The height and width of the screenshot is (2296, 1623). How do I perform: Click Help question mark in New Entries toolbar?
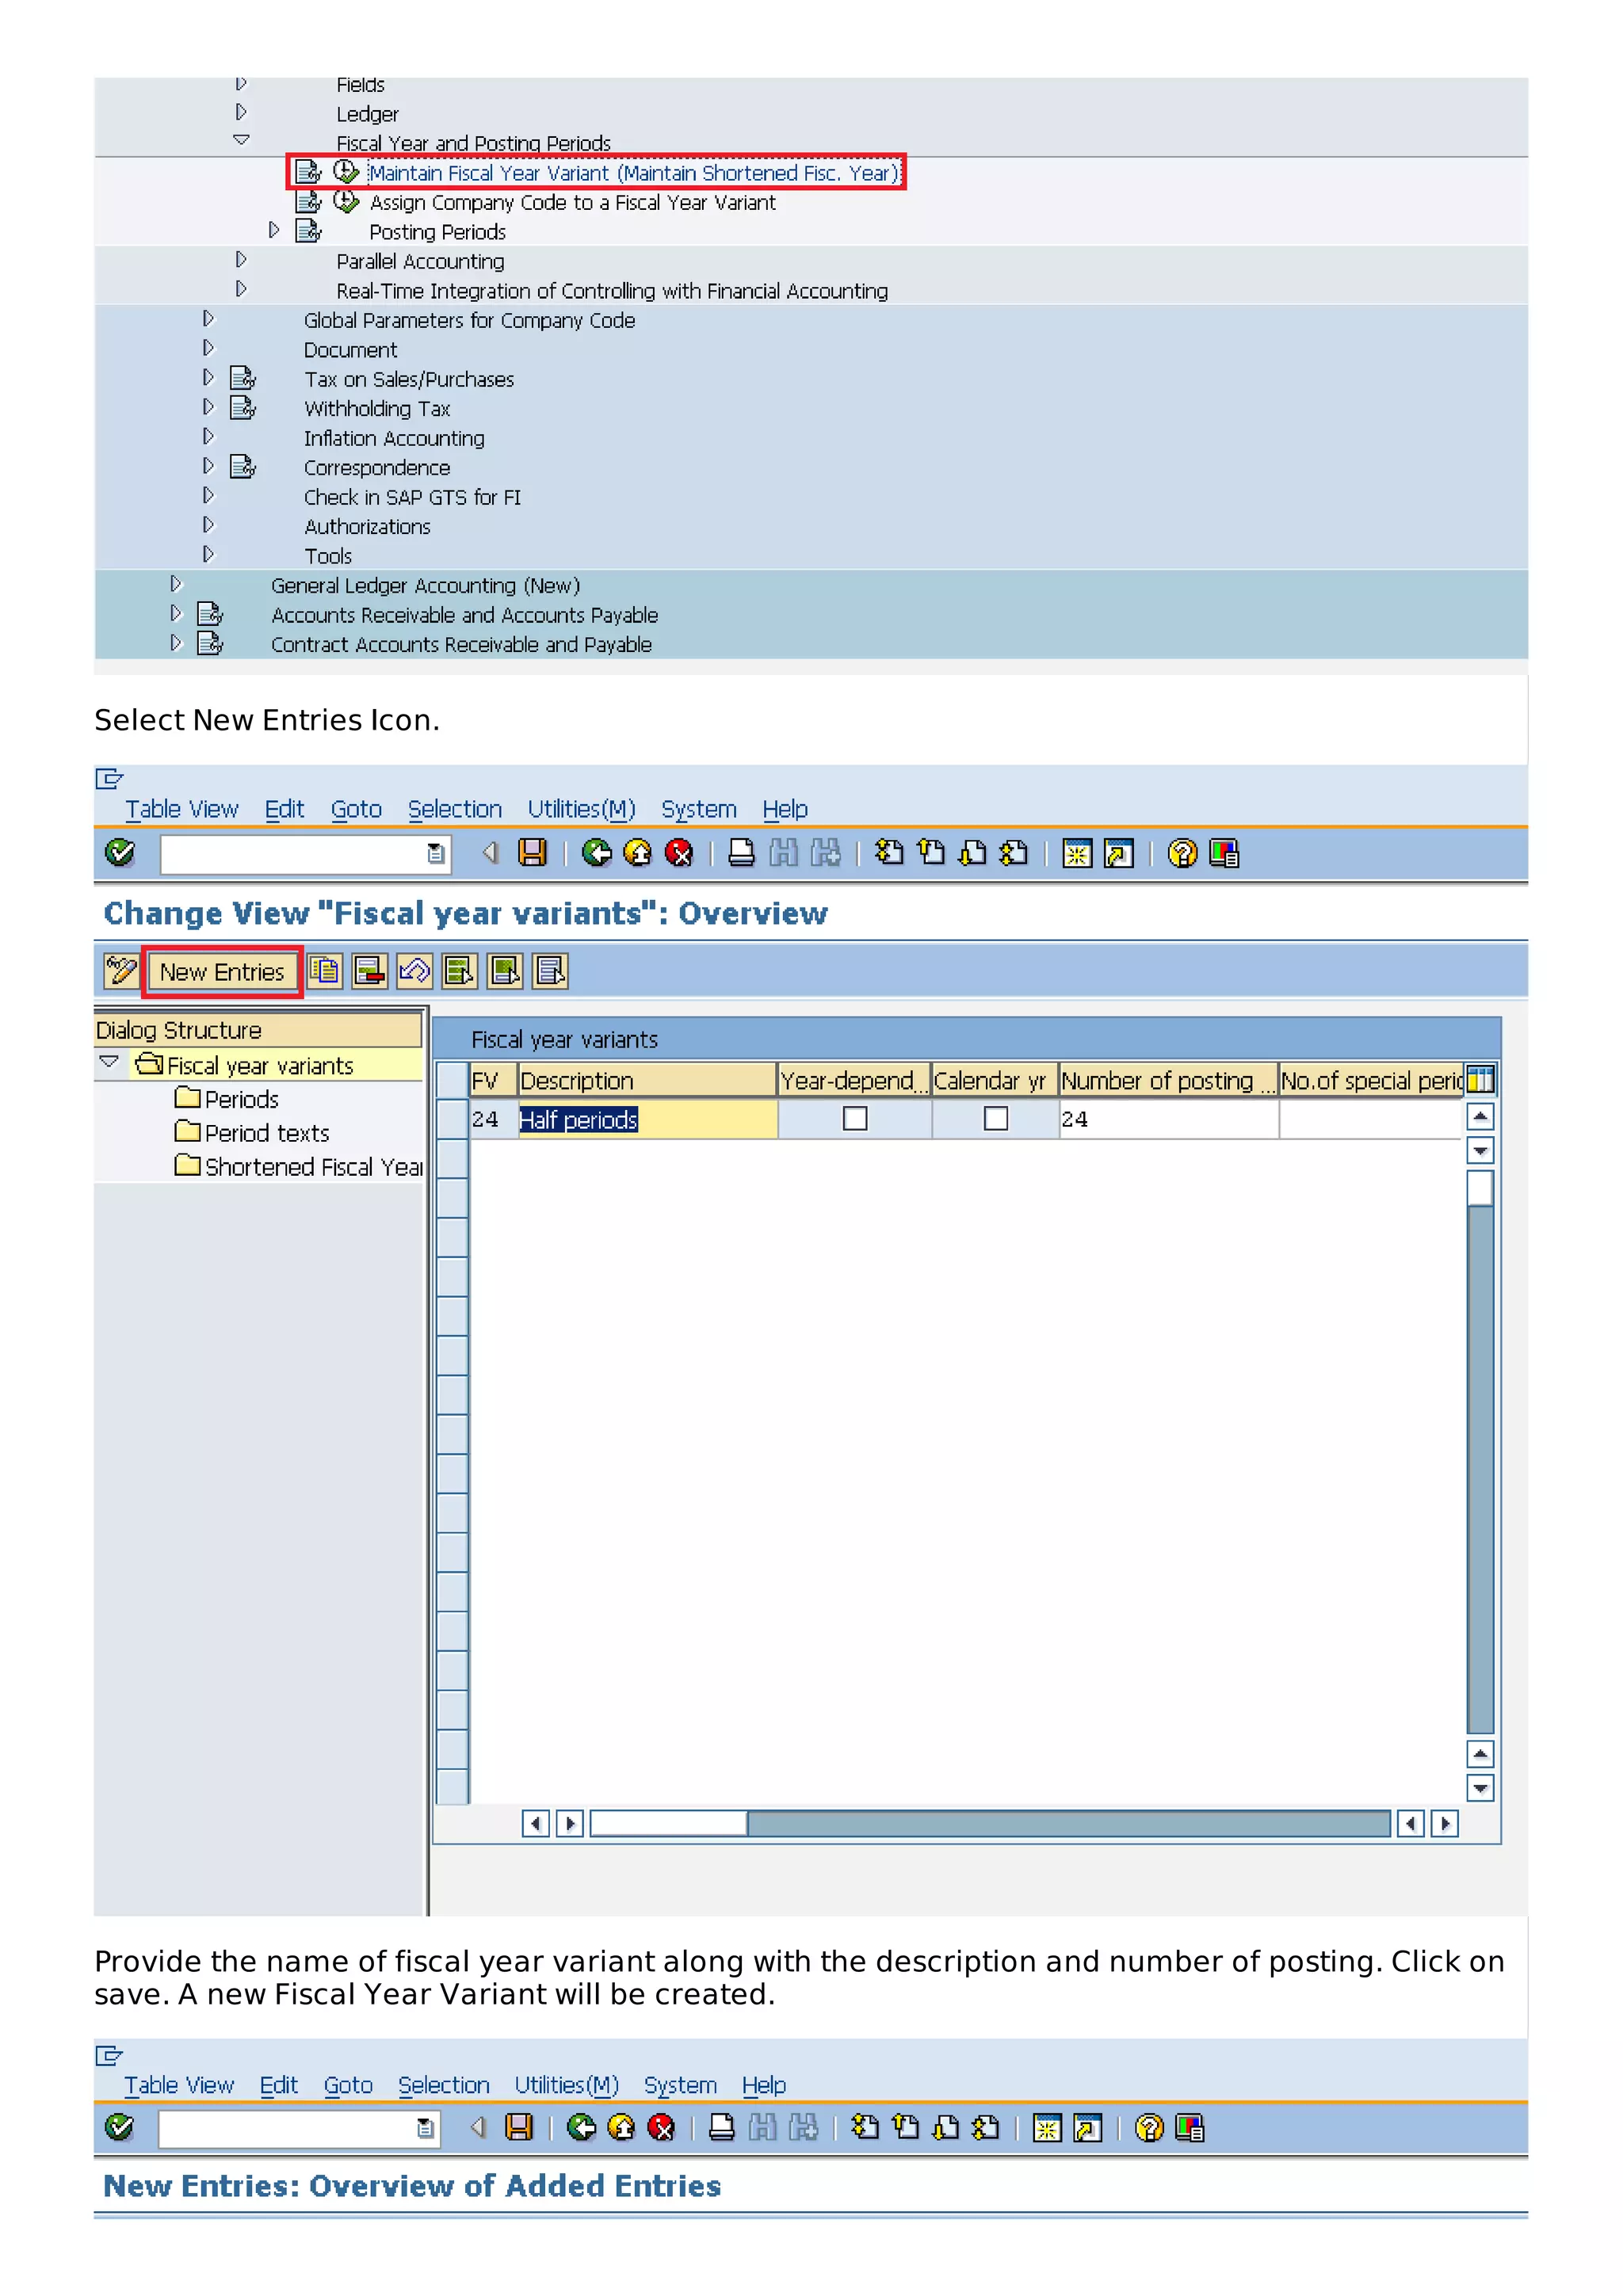point(1149,2127)
